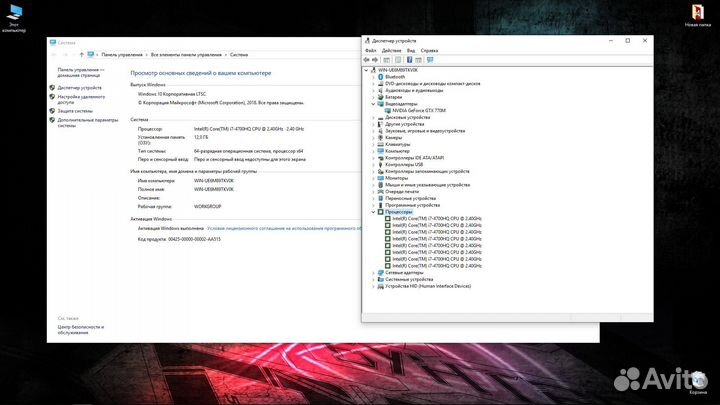This screenshot has width=720, height=405.
Task: Expand the Системные устройства category
Action: point(373,279)
